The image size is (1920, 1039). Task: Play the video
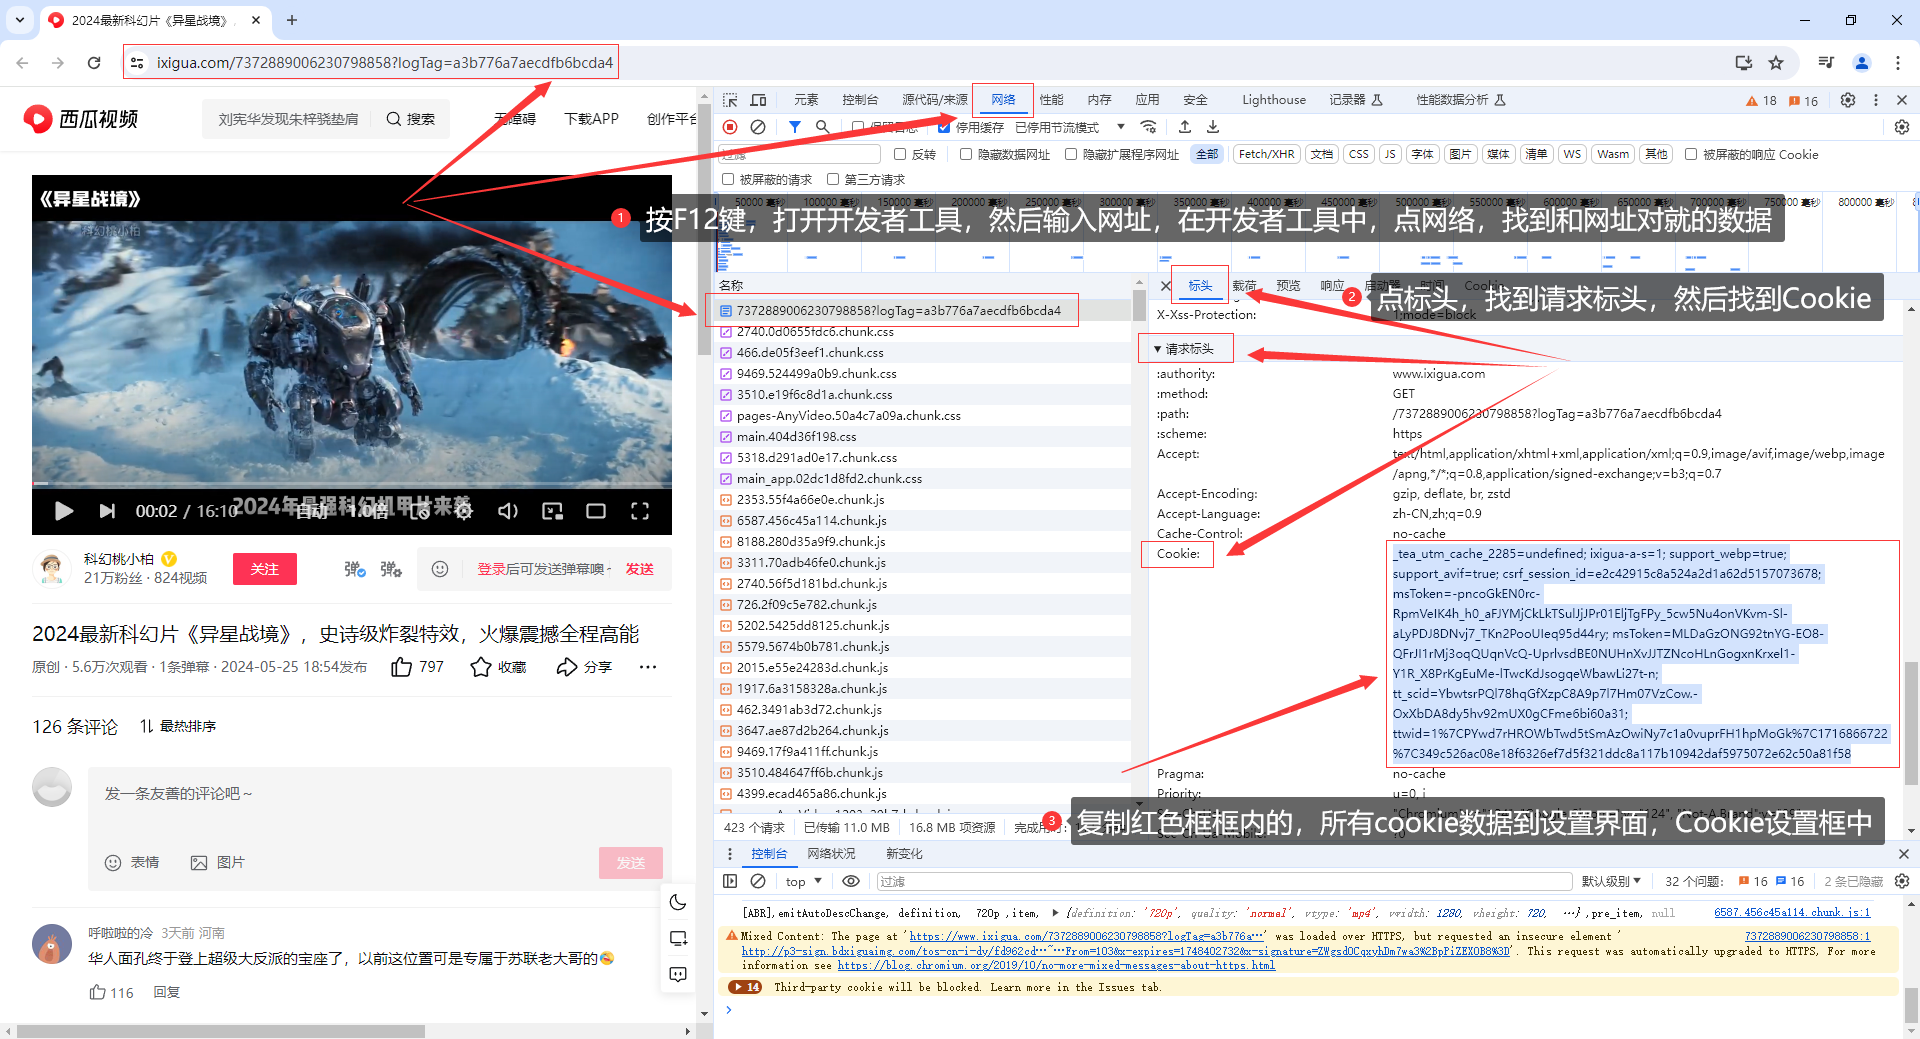63,511
